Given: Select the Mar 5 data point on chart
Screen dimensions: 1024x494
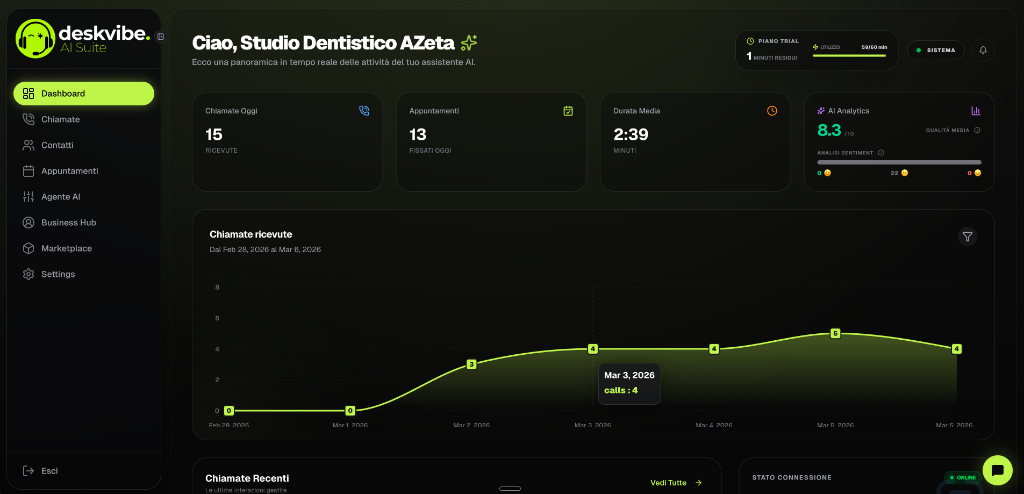Looking at the screenshot, I should (835, 333).
